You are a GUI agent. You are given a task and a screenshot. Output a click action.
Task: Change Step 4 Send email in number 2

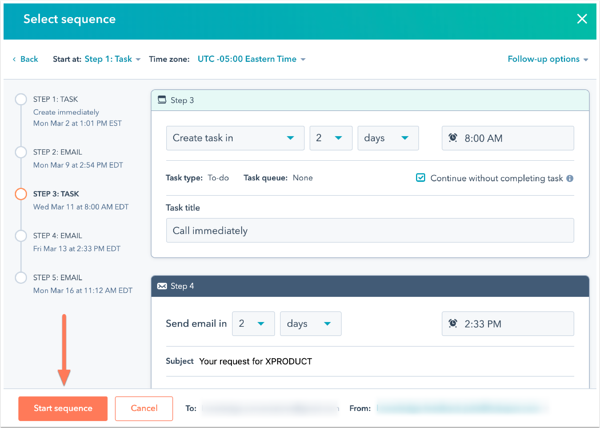[253, 324]
